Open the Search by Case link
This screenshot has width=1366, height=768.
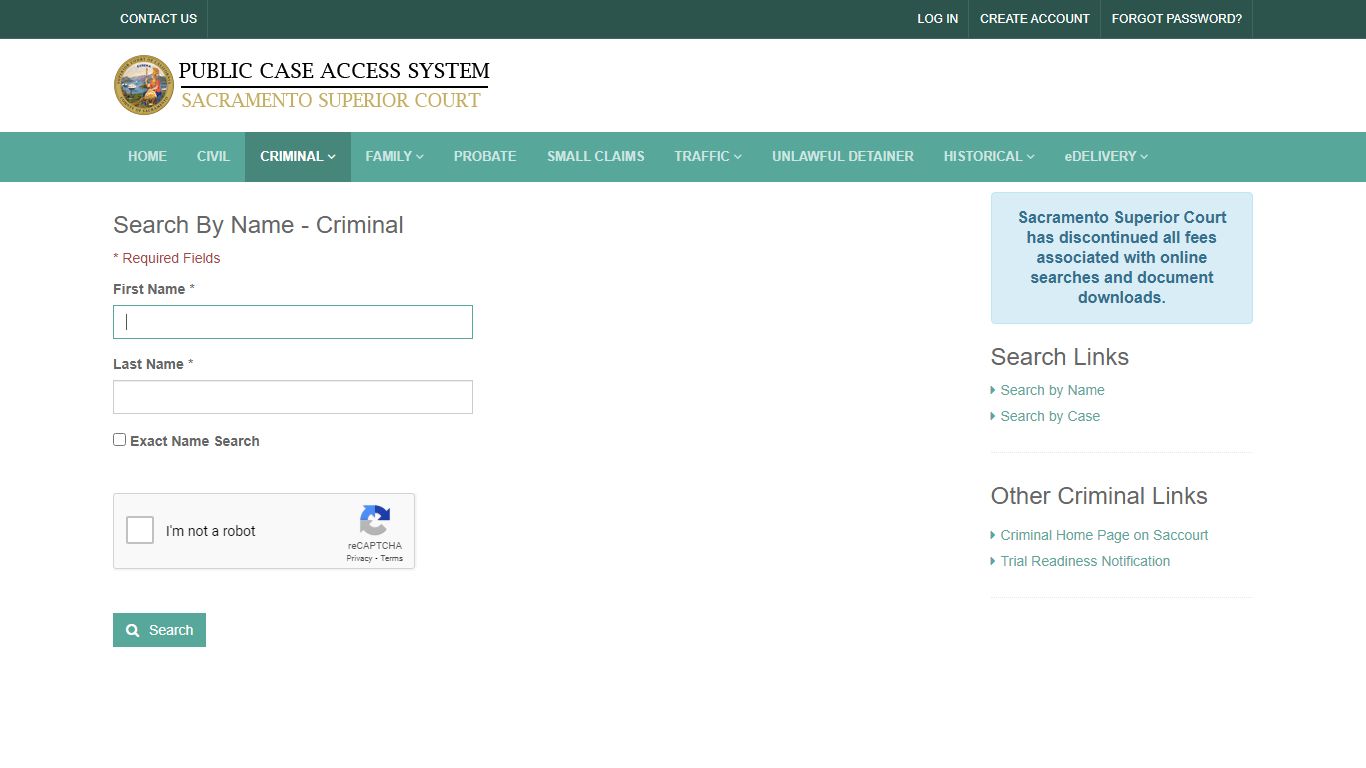(x=1050, y=416)
